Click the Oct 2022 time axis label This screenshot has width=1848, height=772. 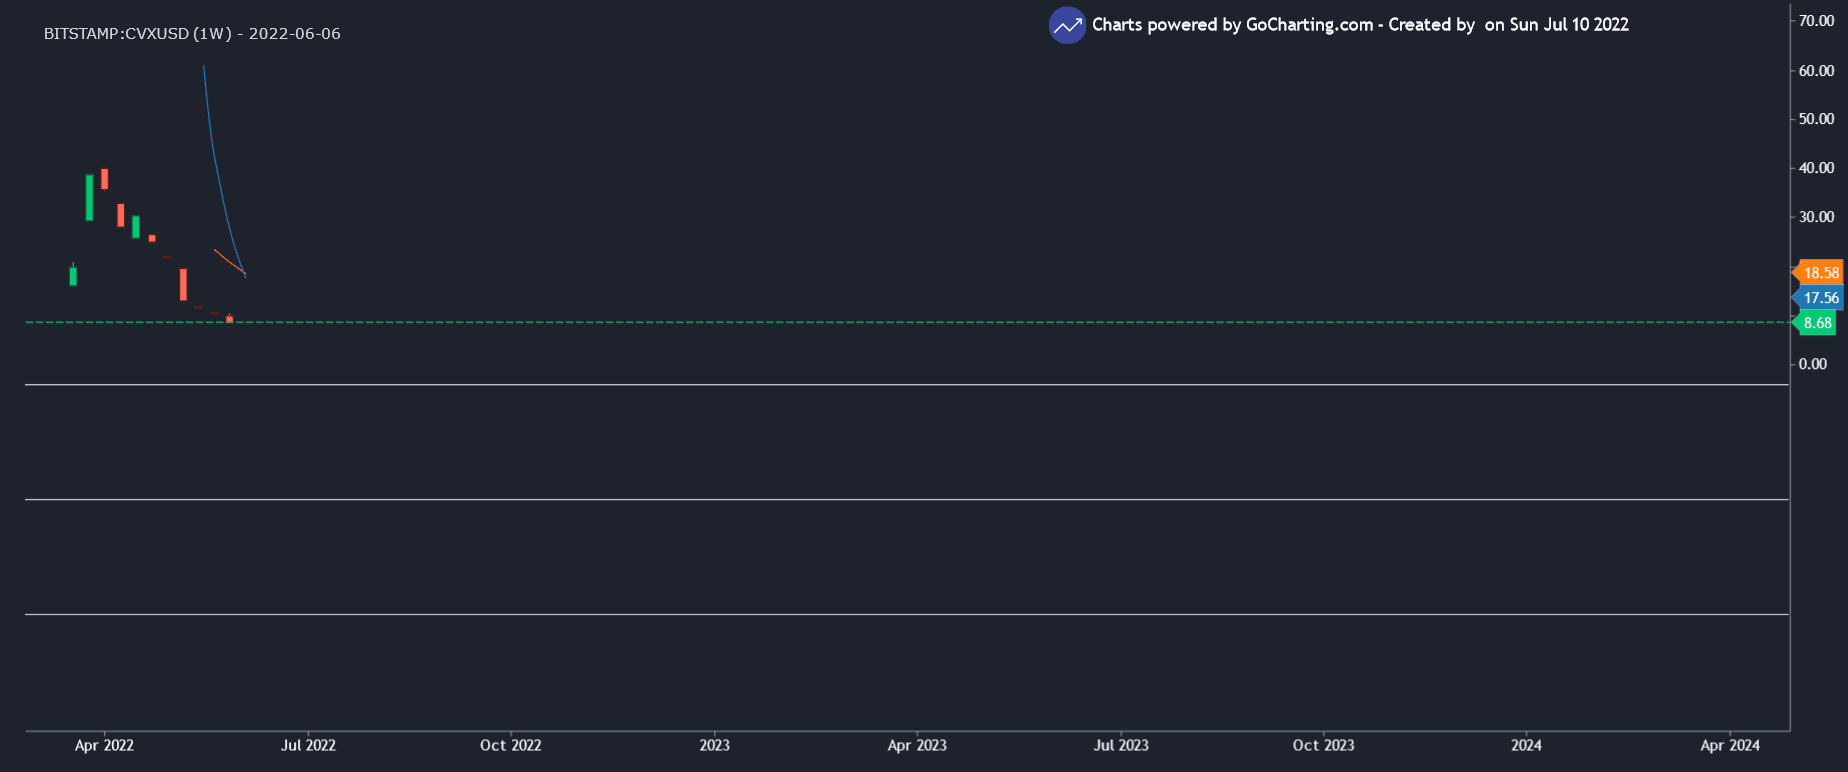pyautogui.click(x=510, y=745)
